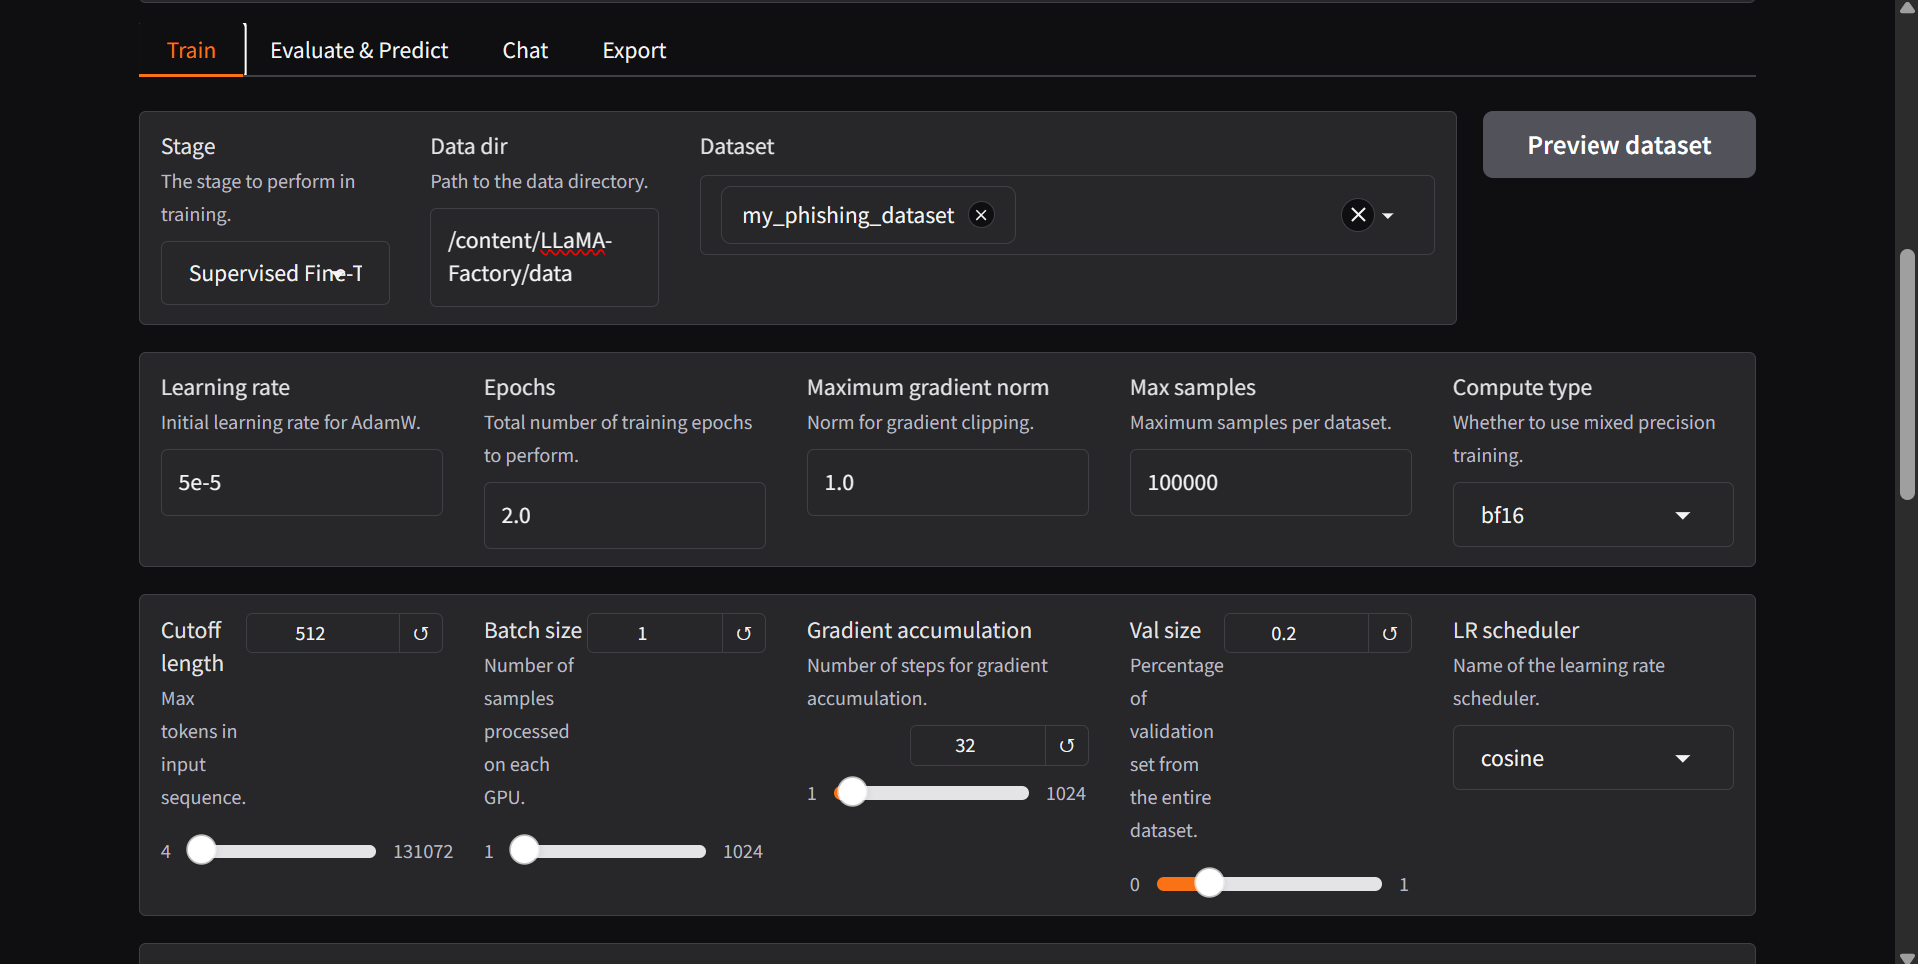Screen dimensions: 1918x964
Task: Open the Evaluate & Predict tab
Action: coord(359,50)
